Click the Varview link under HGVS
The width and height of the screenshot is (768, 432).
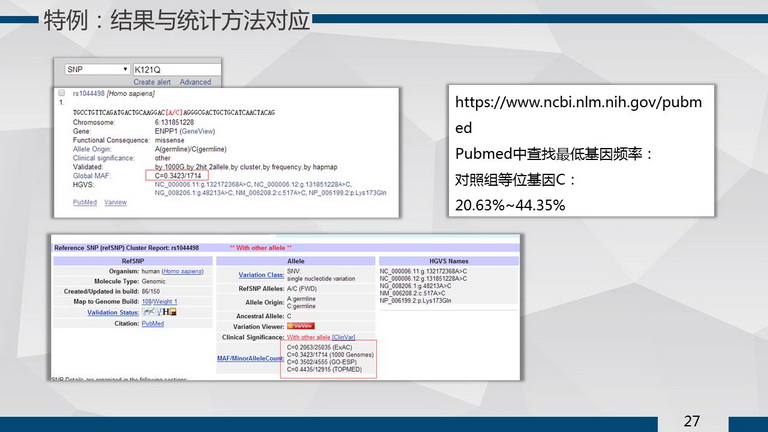[116, 202]
